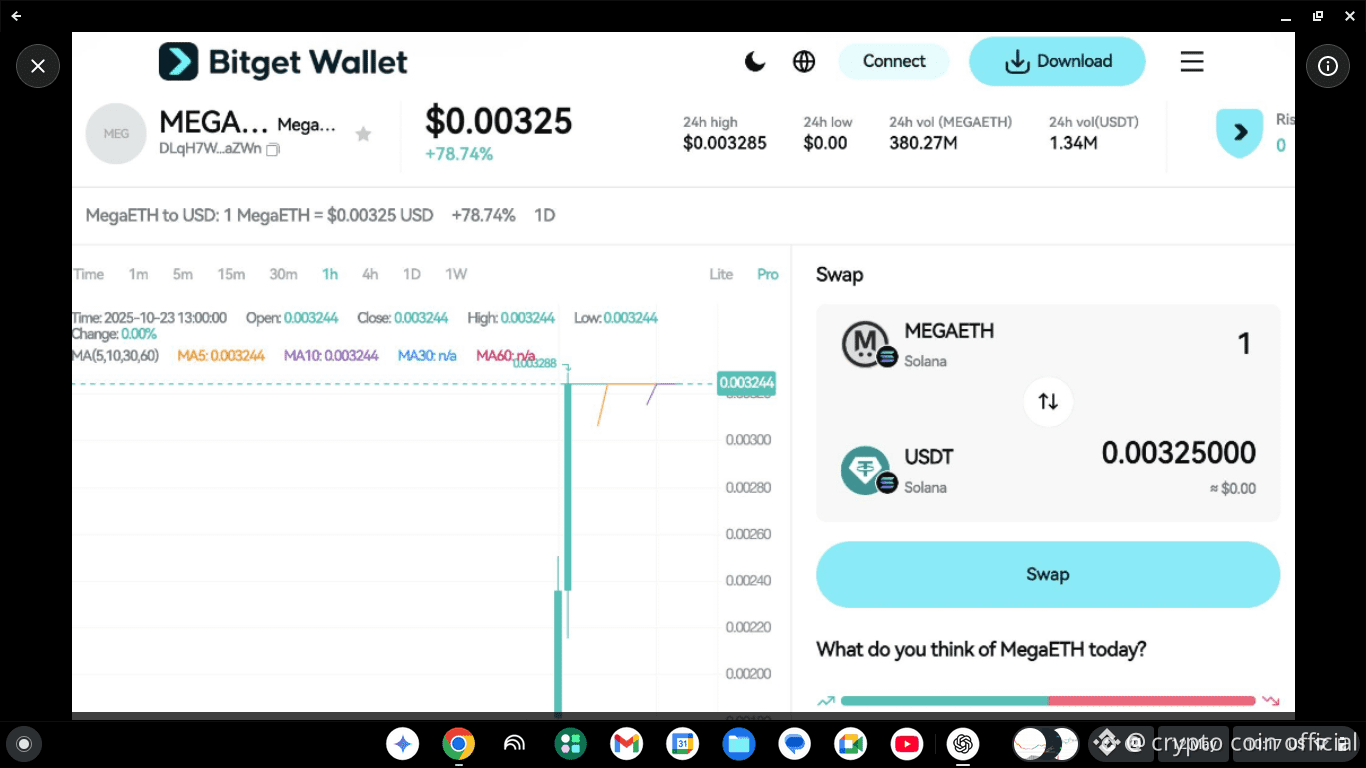Select the 1W chart interval
The image size is (1366, 768).
456,274
